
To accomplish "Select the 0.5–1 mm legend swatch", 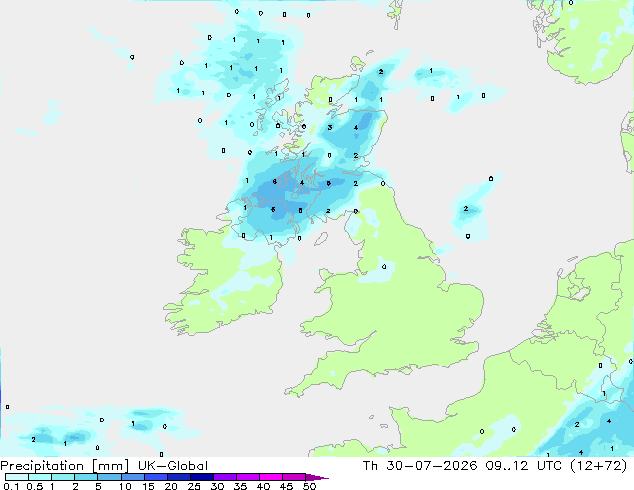I will (x=40, y=477).
